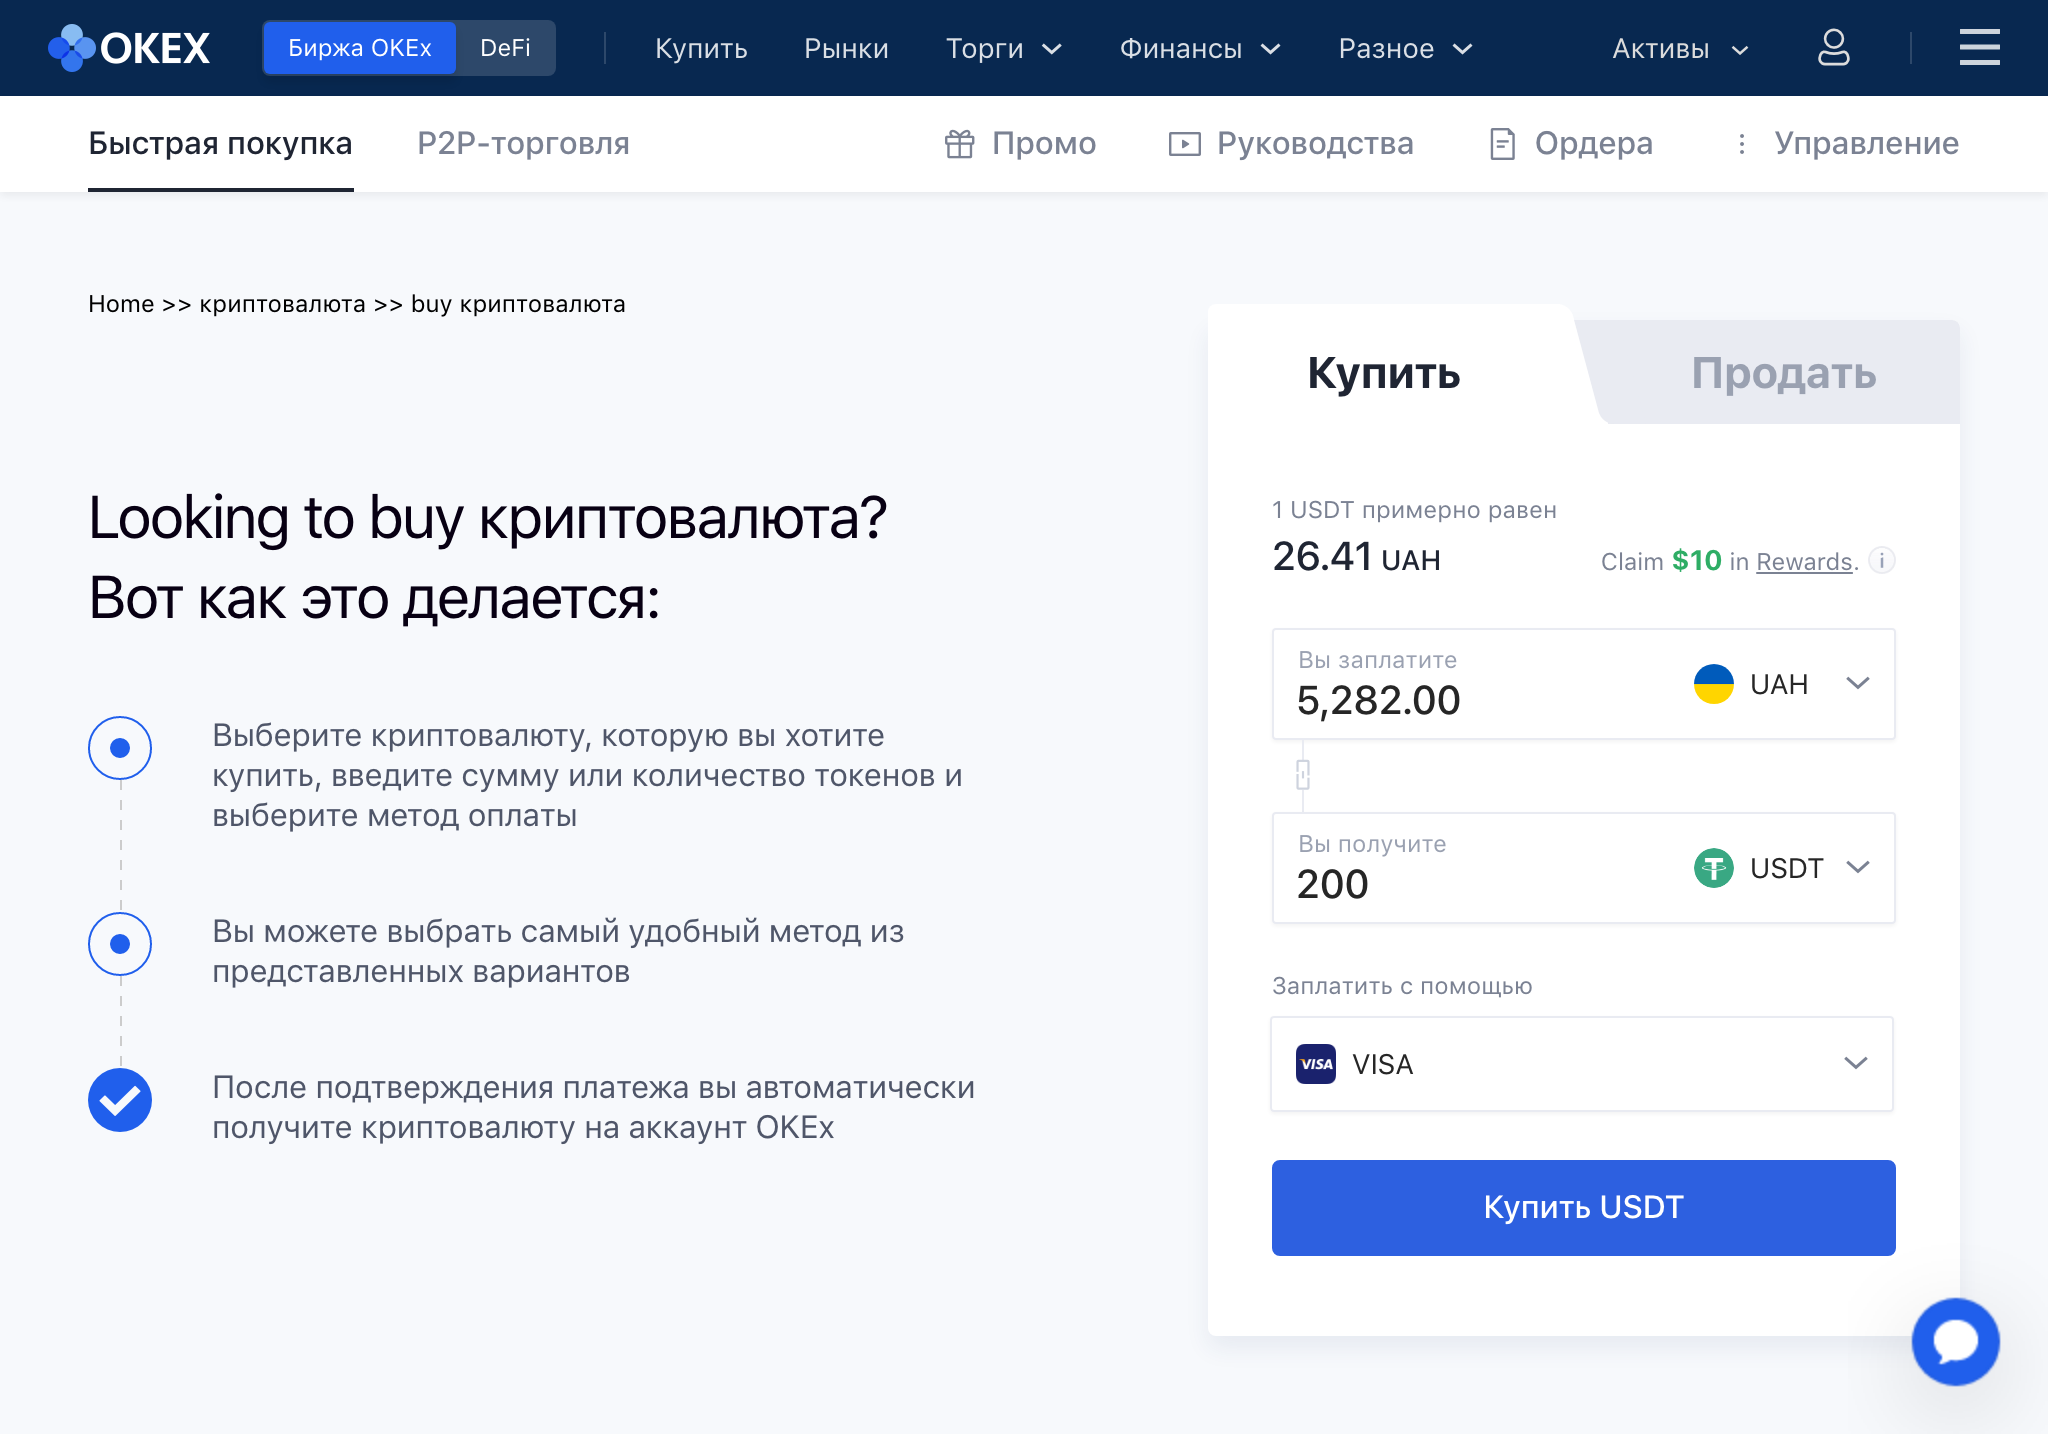Open the USDT crypto selector
This screenshot has height=1434, width=2048.
[1782, 868]
